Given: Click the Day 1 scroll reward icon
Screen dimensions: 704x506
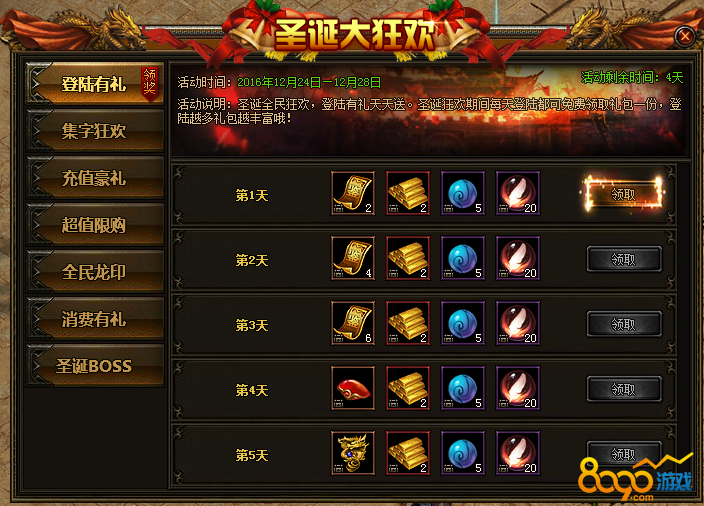Looking at the screenshot, I should [x=353, y=193].
